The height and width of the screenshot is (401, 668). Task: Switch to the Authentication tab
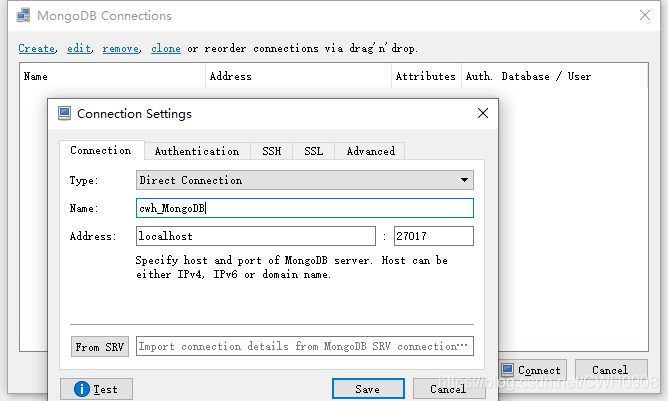coord(197,151)
